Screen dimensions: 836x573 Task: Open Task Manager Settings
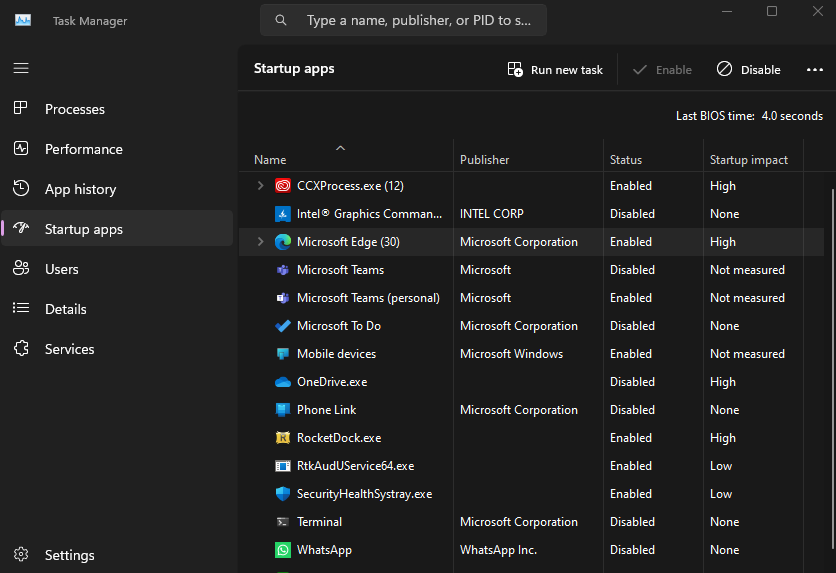(117, 555)
